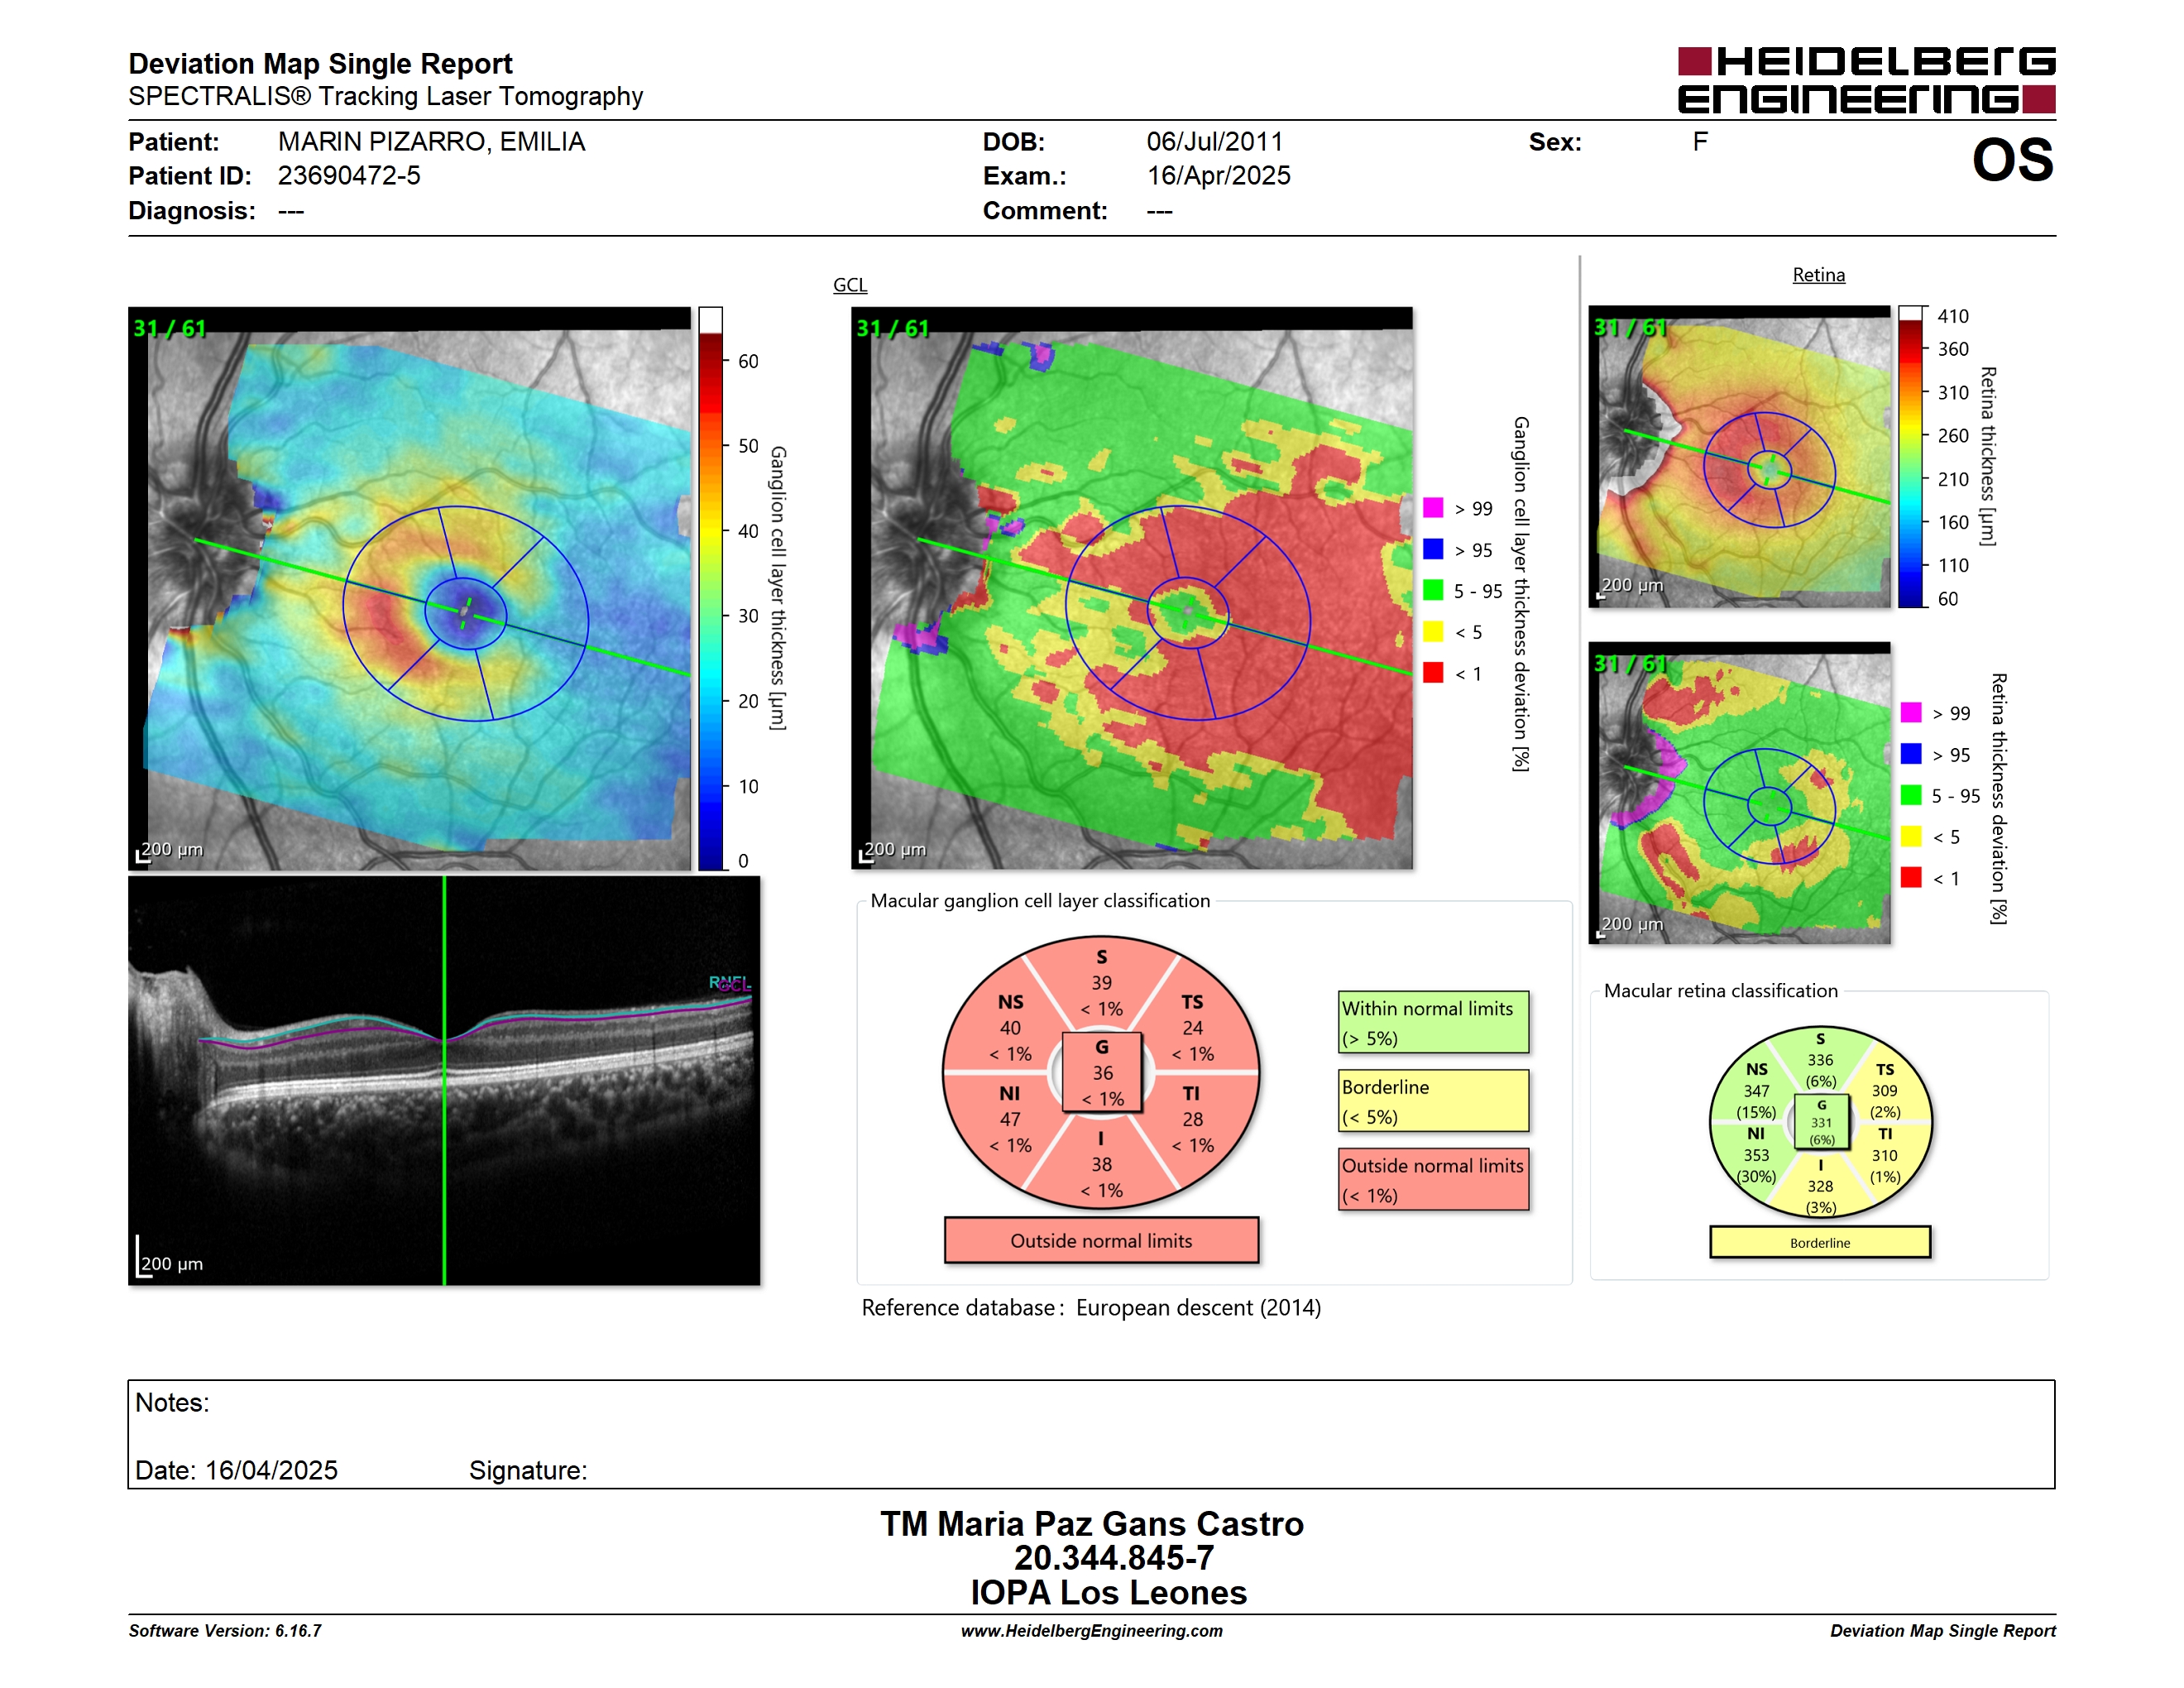
Task: Click 'TM Maria Paz Gans Castro' name
Action: [1092, 1524]
